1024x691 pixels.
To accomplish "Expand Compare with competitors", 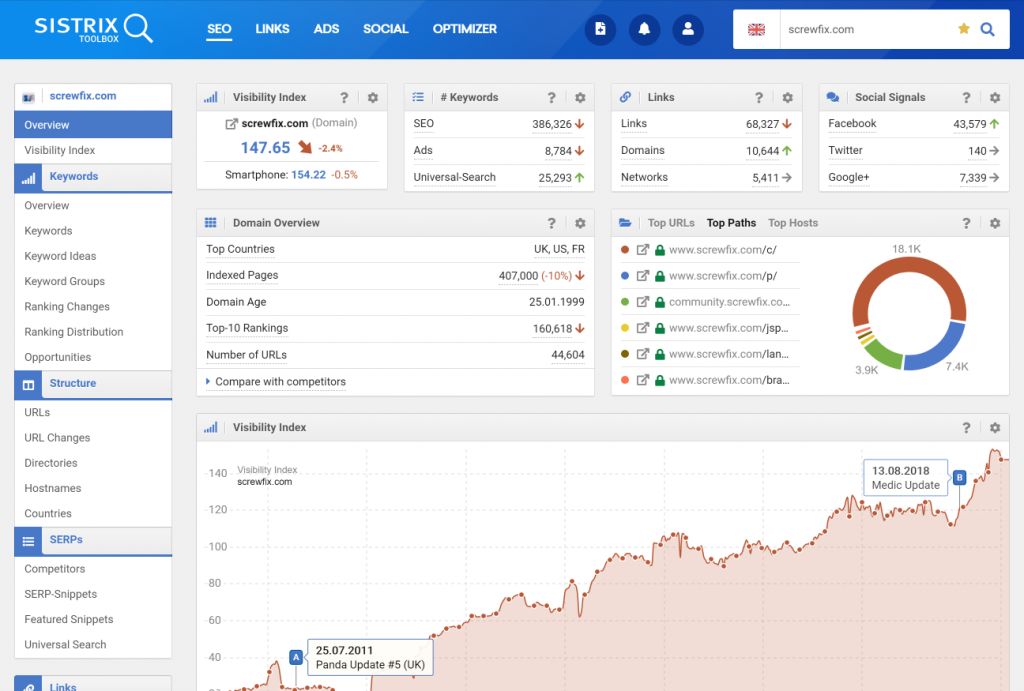I will pyautogui.click(x=280, y=382).
